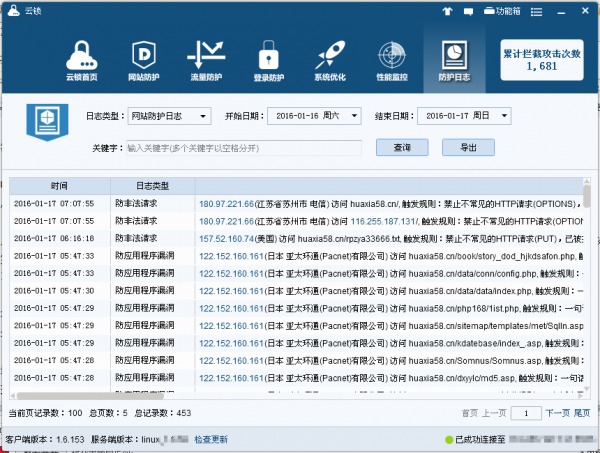Click the 关键字 keyword input field
The width and height of the screenshot is (600, 453).
pyautogui.click(x=242, y=147)
